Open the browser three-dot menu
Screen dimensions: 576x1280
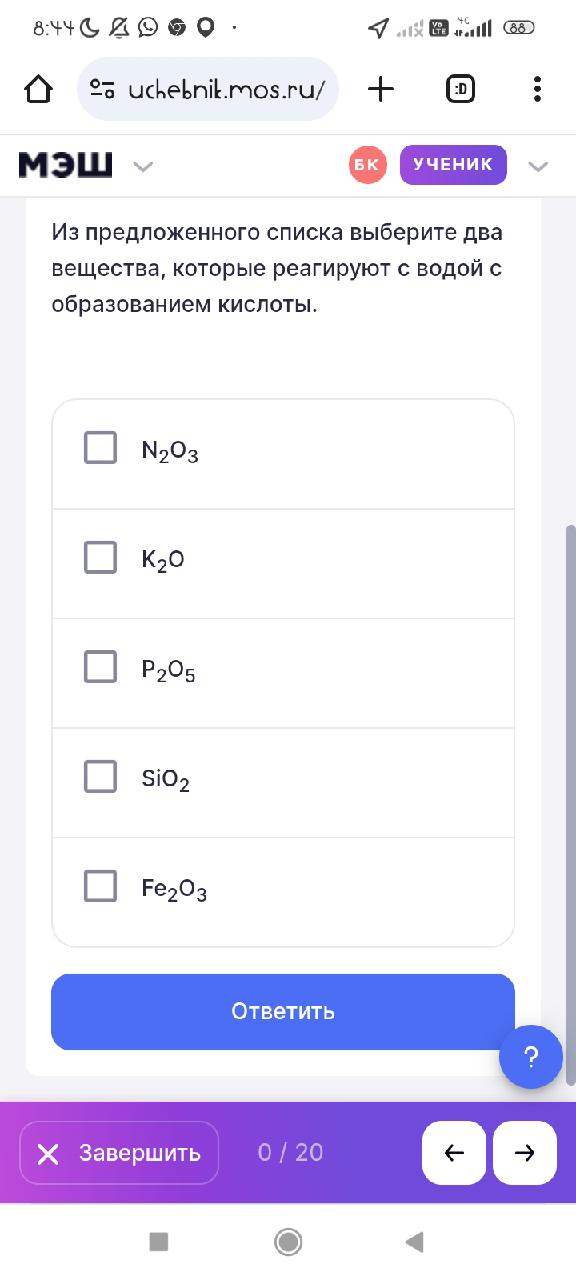(537, 90)
